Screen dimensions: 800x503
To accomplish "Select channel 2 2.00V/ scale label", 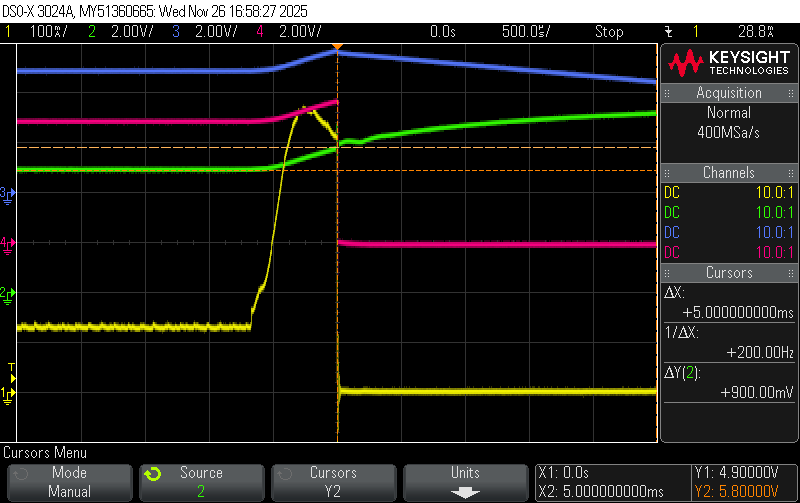I will coord(132,32).
